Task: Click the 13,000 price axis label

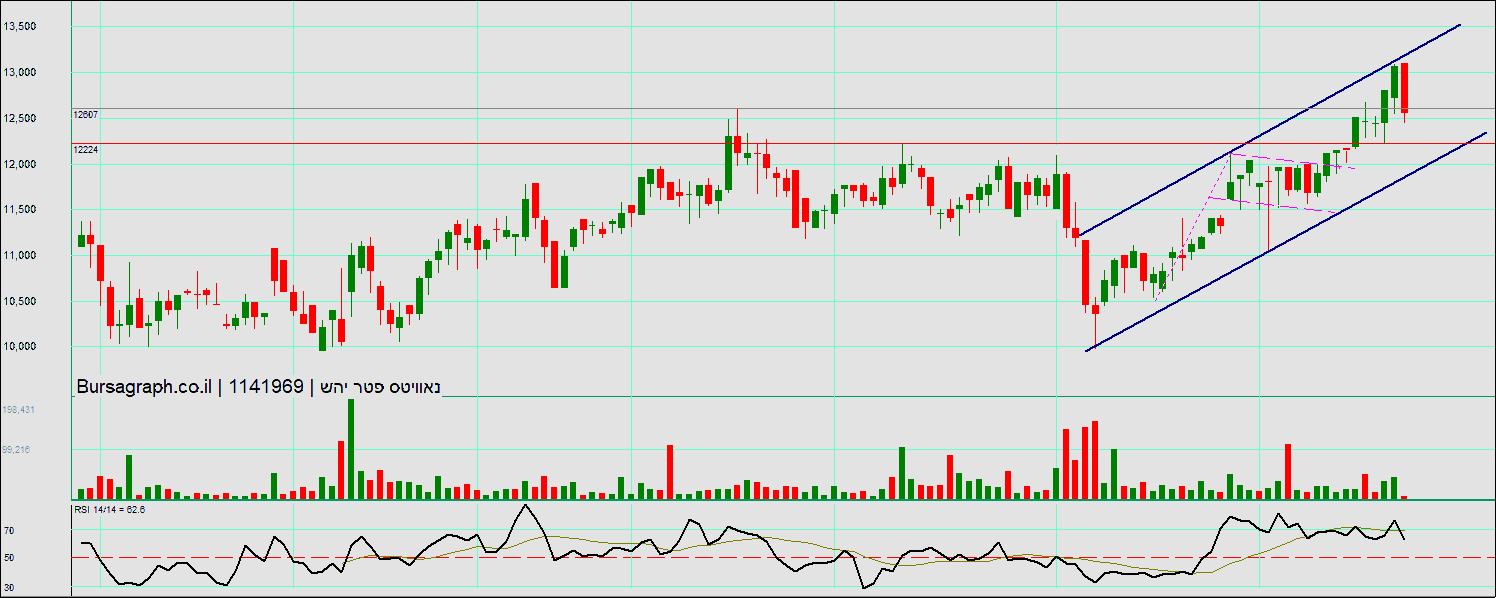Action: pos(20,73)
